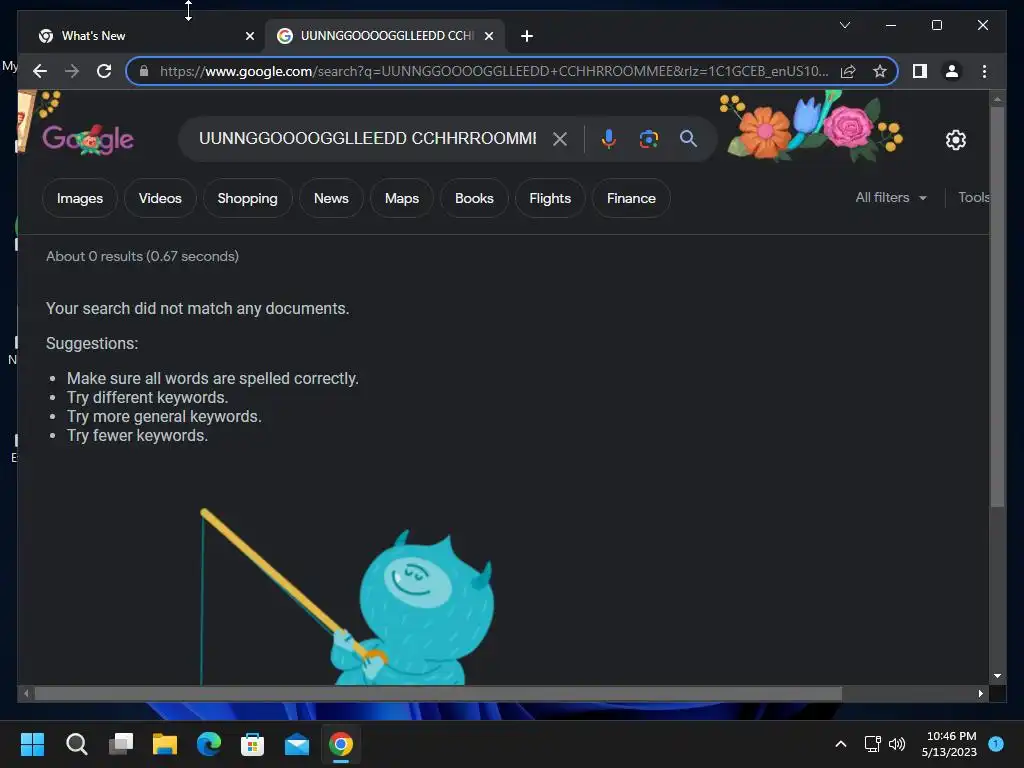
Task: Click the forward navigation arrow
Action: click(x=72, y=71)
